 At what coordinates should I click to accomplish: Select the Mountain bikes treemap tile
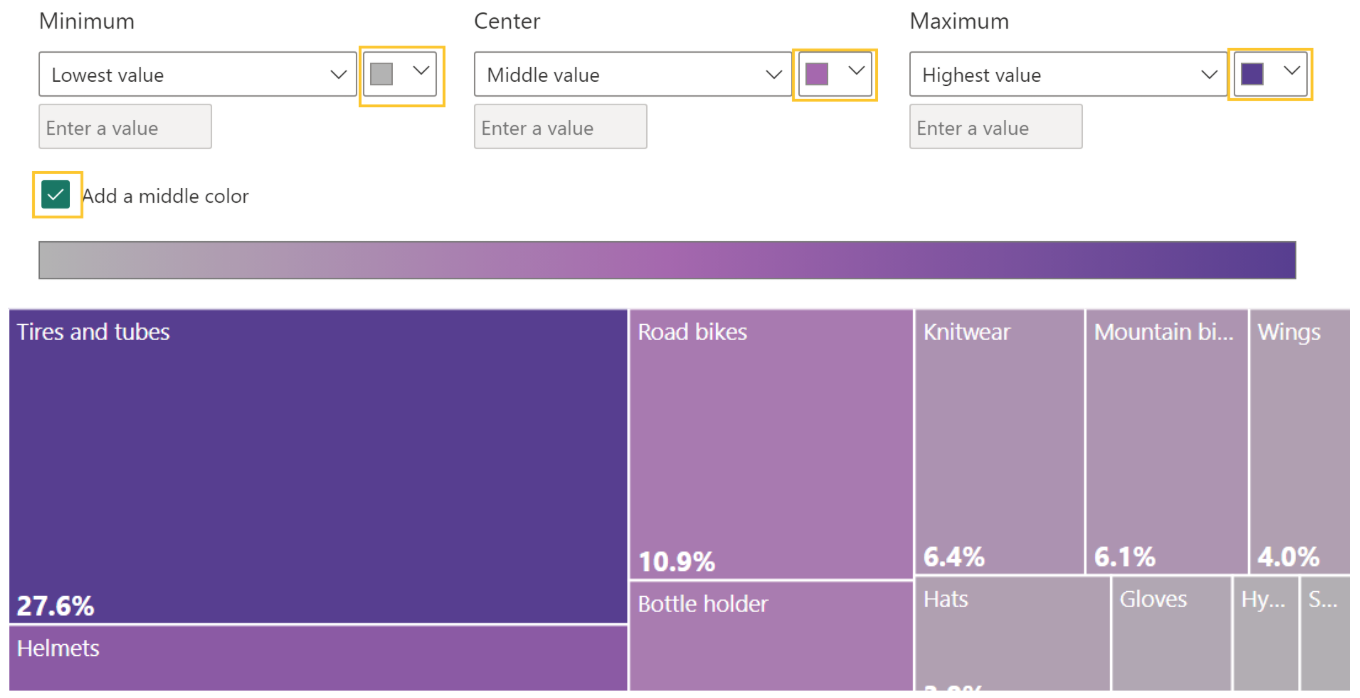pyautogui.click(x=1166, y=441)
